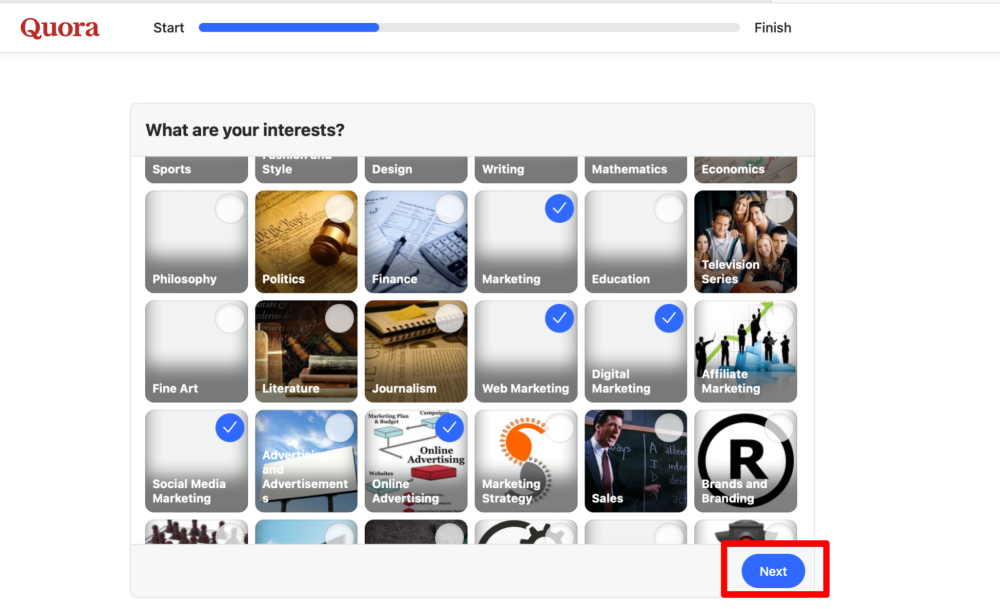This screenshot has height=609, width=1000.
Task: Pick the Brands and Branding tile
Action: click(x=746, y=461)
